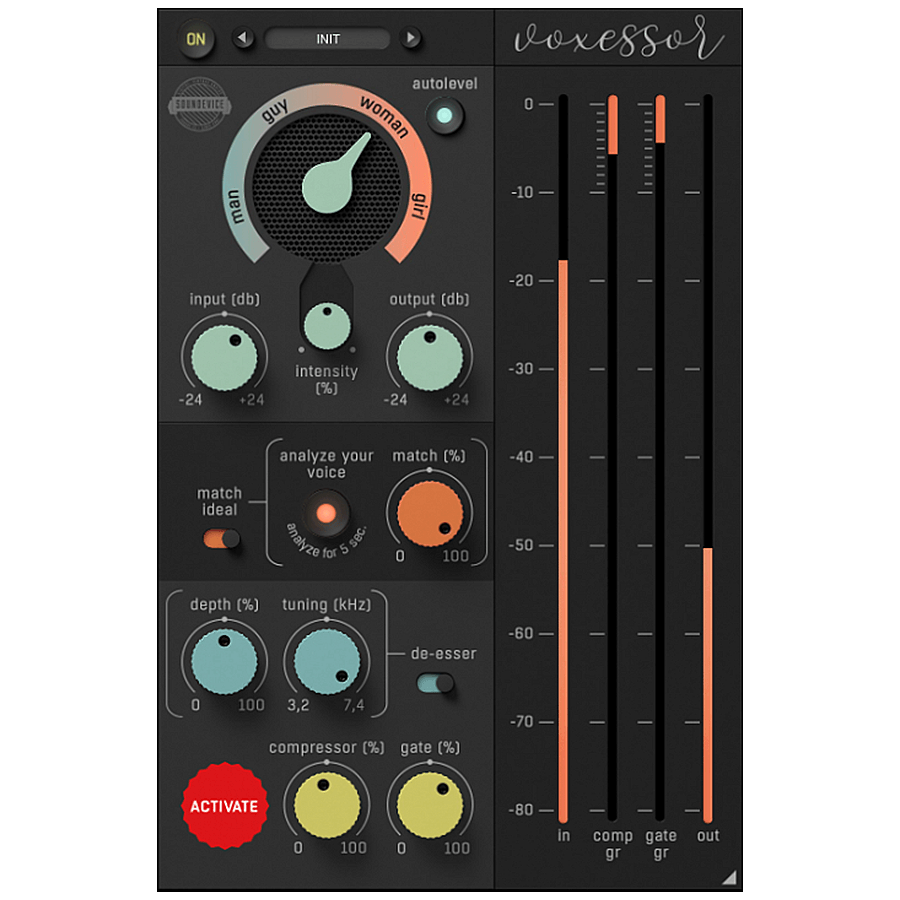Viewport: 900px width, 900px height.
Task: Click the 'analyze for 5 sec.' text
Action: (x=326, y=542)
